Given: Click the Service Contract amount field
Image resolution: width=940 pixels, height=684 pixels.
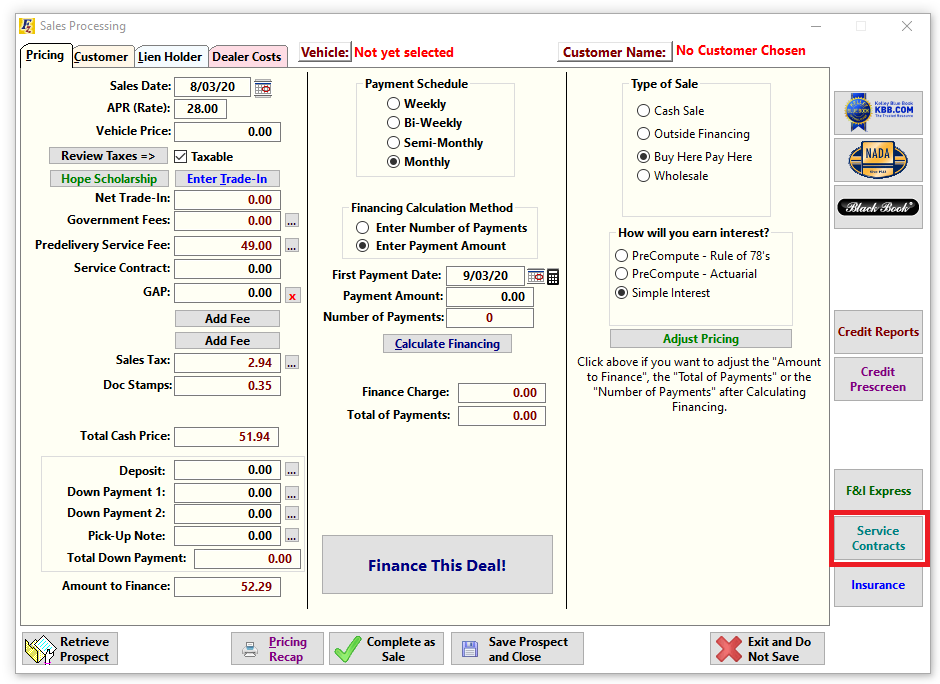Looking at the screenshot, I should click(227, 269).
